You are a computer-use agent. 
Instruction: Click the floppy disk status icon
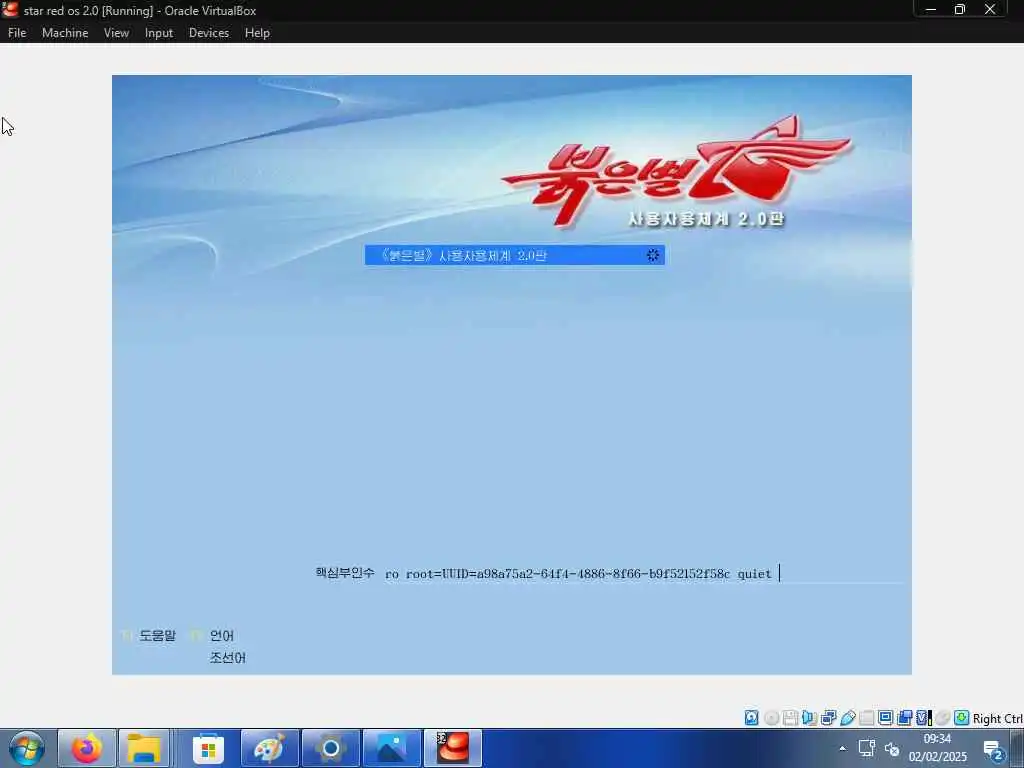click(790, 718)
